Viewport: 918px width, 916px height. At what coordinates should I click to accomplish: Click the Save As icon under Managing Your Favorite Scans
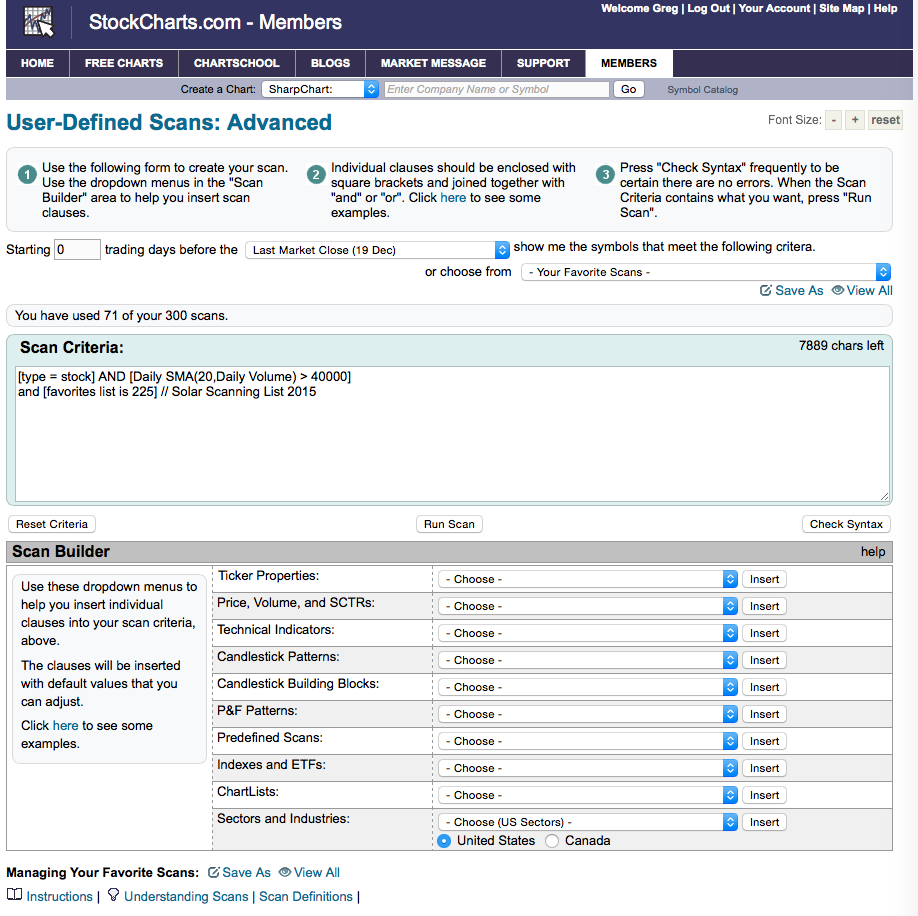click(x=214, y=873)
